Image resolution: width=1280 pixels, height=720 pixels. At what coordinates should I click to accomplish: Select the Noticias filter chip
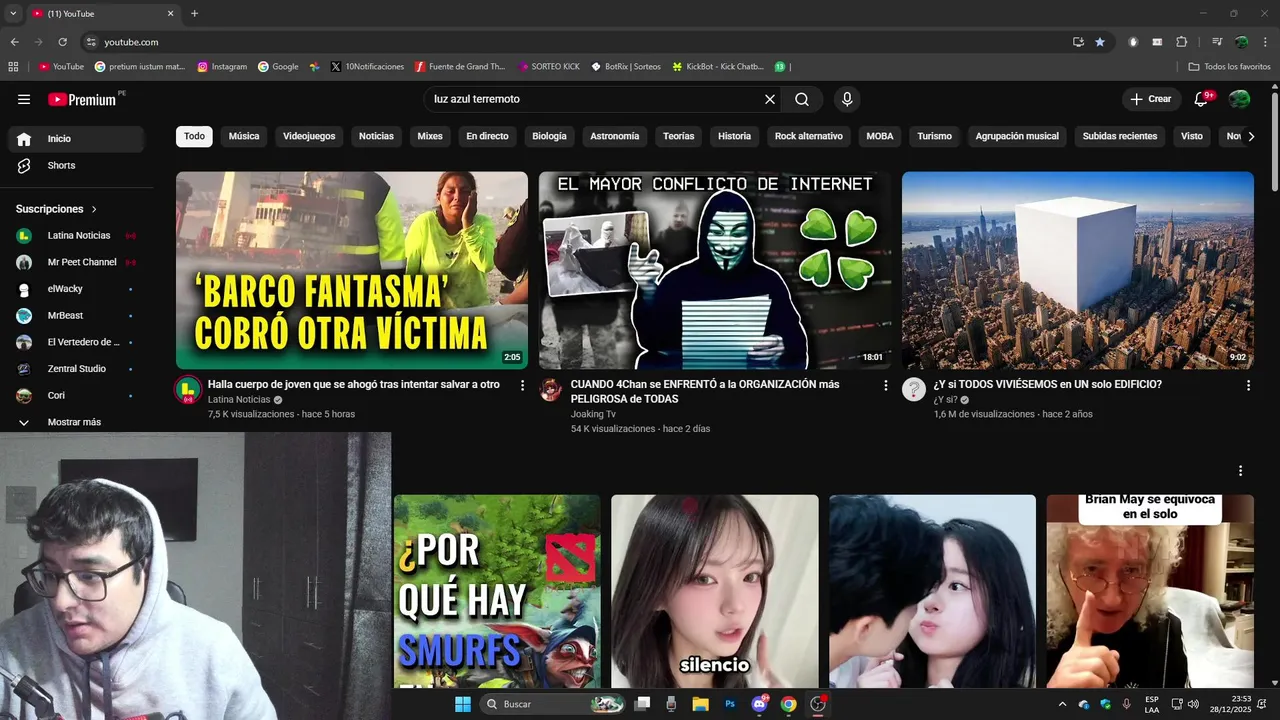(376, 136)
